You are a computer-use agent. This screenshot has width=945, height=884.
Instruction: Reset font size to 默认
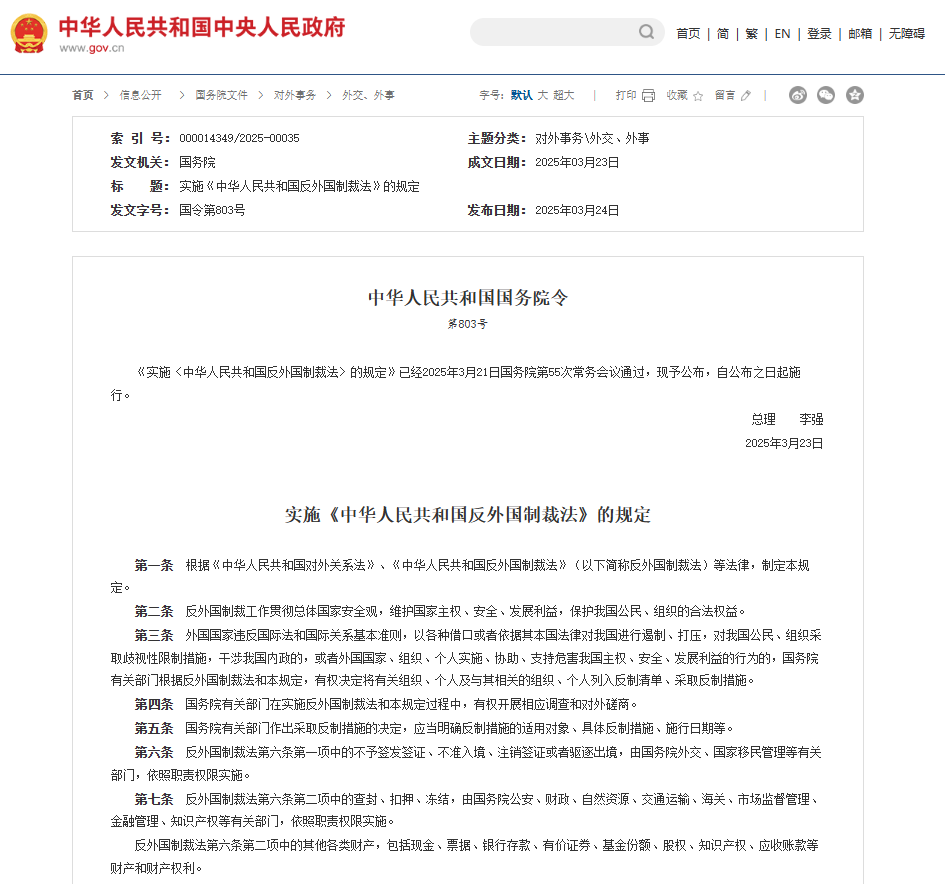(x=522, y=95)
